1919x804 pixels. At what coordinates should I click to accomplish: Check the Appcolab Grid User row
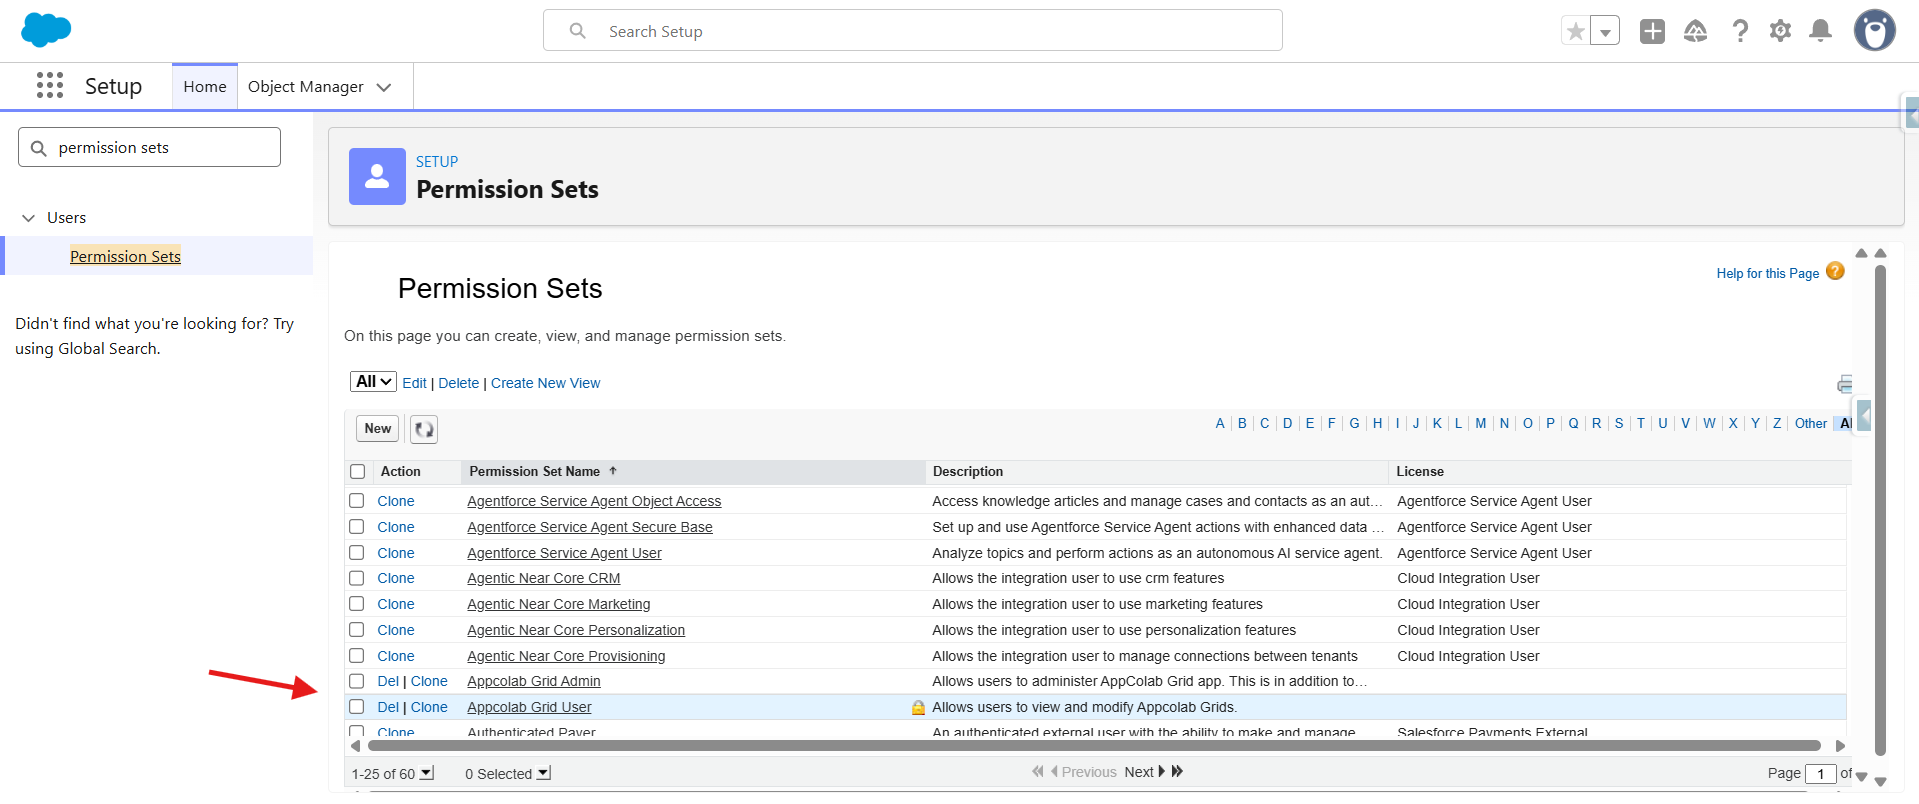click(357, 706)
